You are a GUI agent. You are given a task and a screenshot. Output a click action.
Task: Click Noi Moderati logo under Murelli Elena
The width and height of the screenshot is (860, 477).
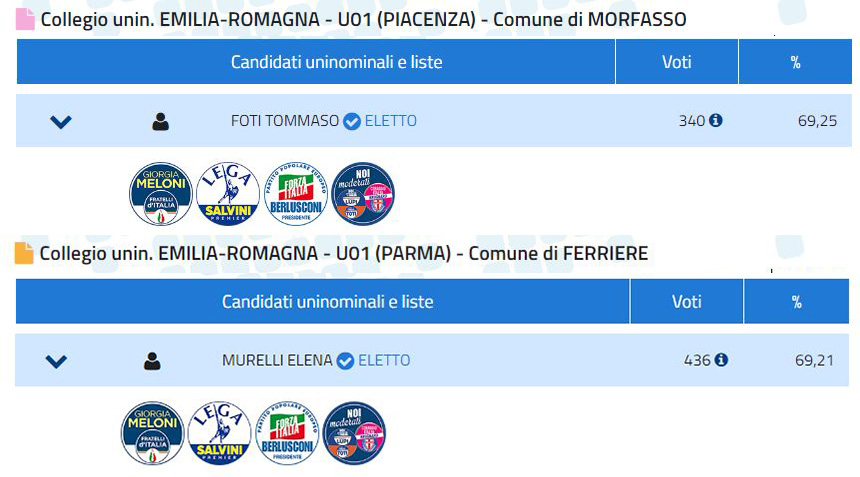[354, 433]
